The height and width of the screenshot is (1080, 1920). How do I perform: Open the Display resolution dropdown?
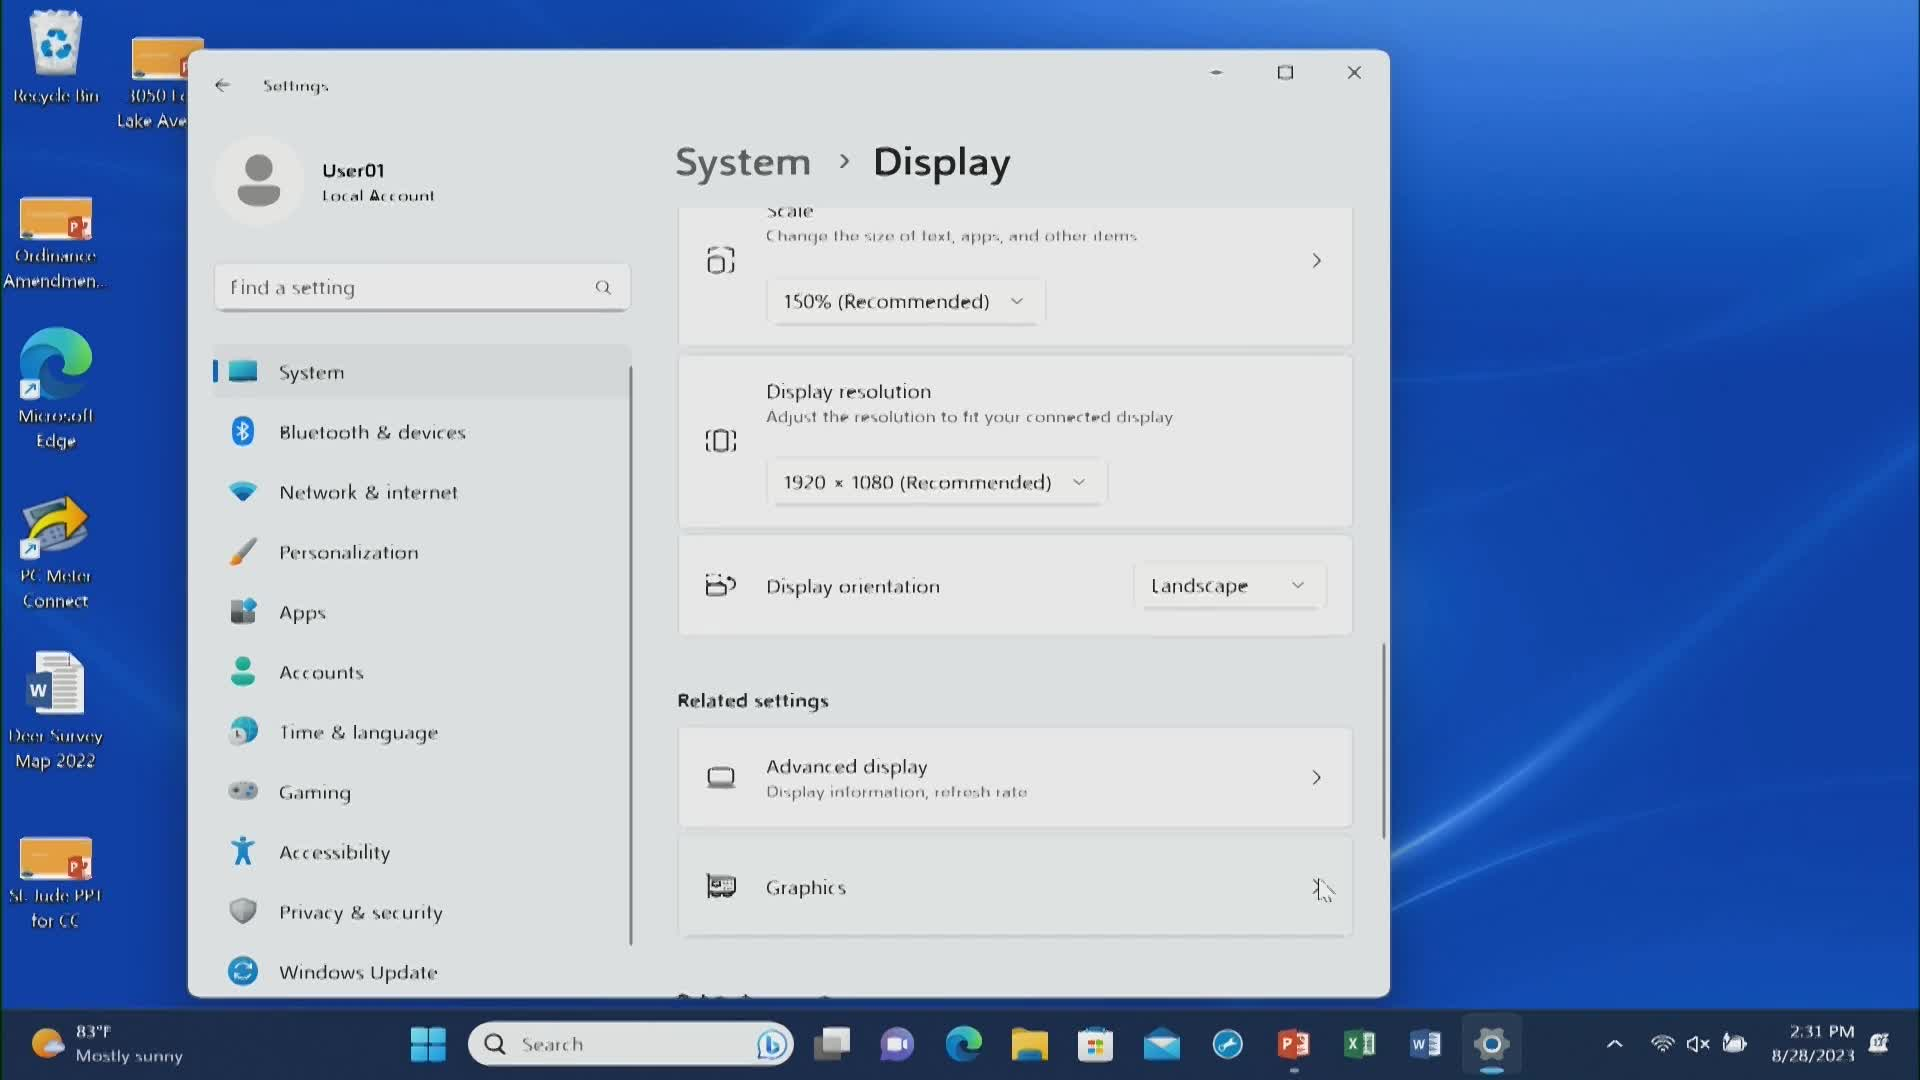[935, 482]
